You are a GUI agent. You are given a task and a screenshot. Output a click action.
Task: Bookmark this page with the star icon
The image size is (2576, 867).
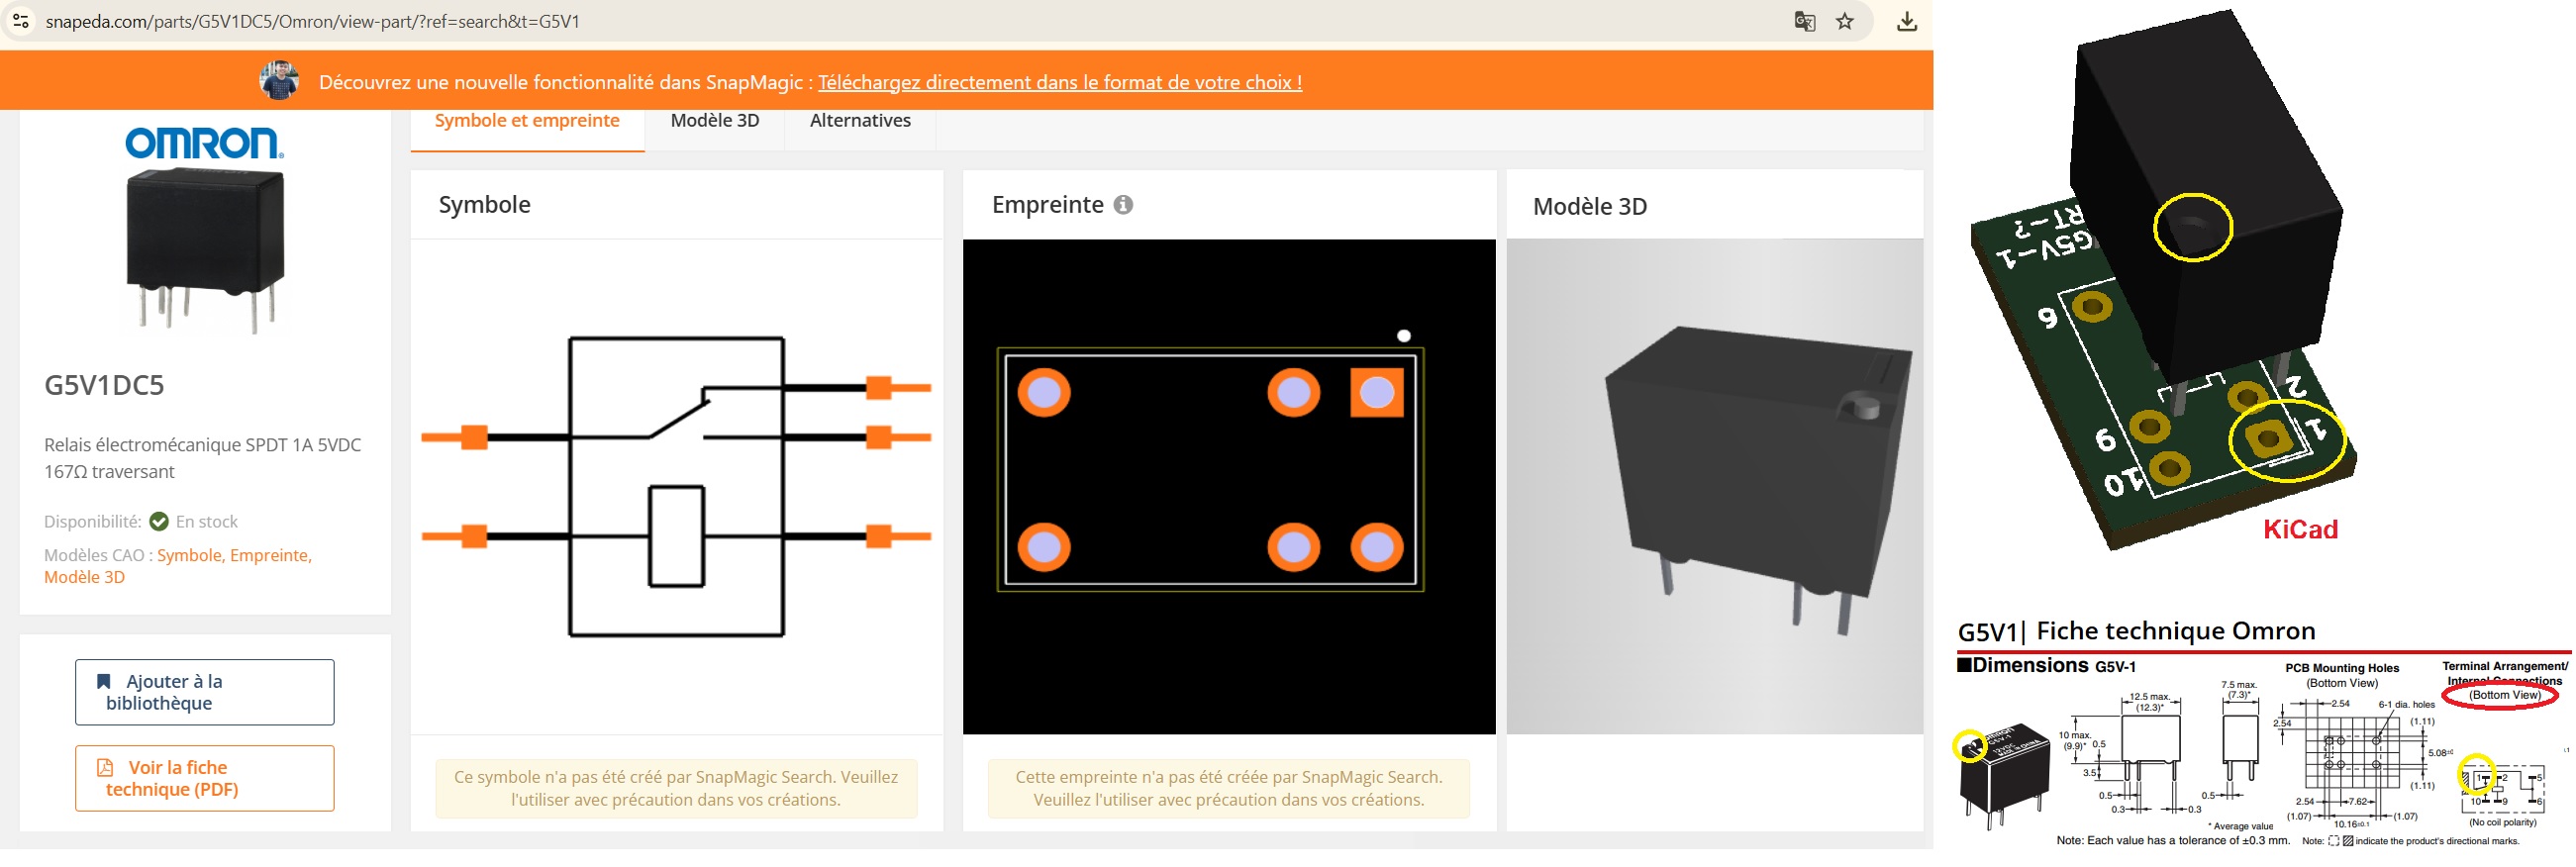[1845, 21]
